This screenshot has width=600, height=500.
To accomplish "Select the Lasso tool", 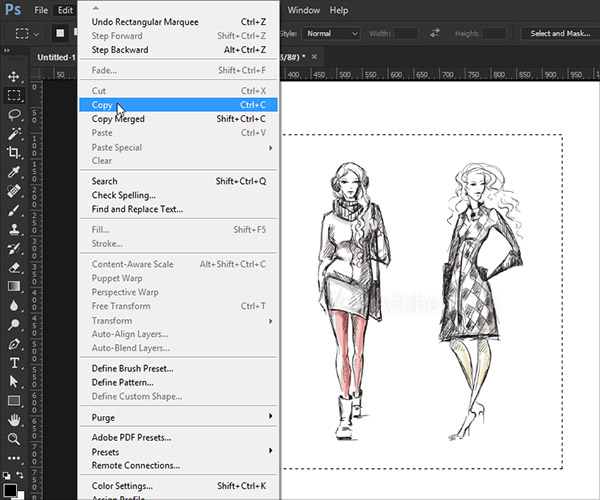I will point(14,115).
